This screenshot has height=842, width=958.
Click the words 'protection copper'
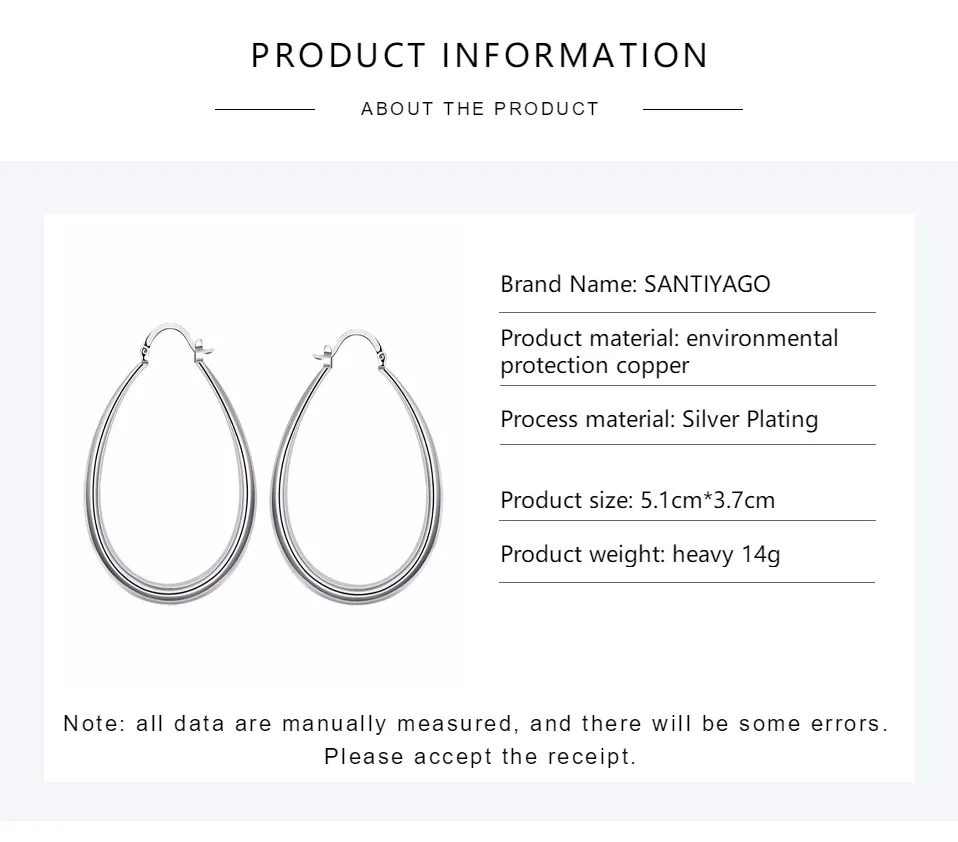(594, 366)
